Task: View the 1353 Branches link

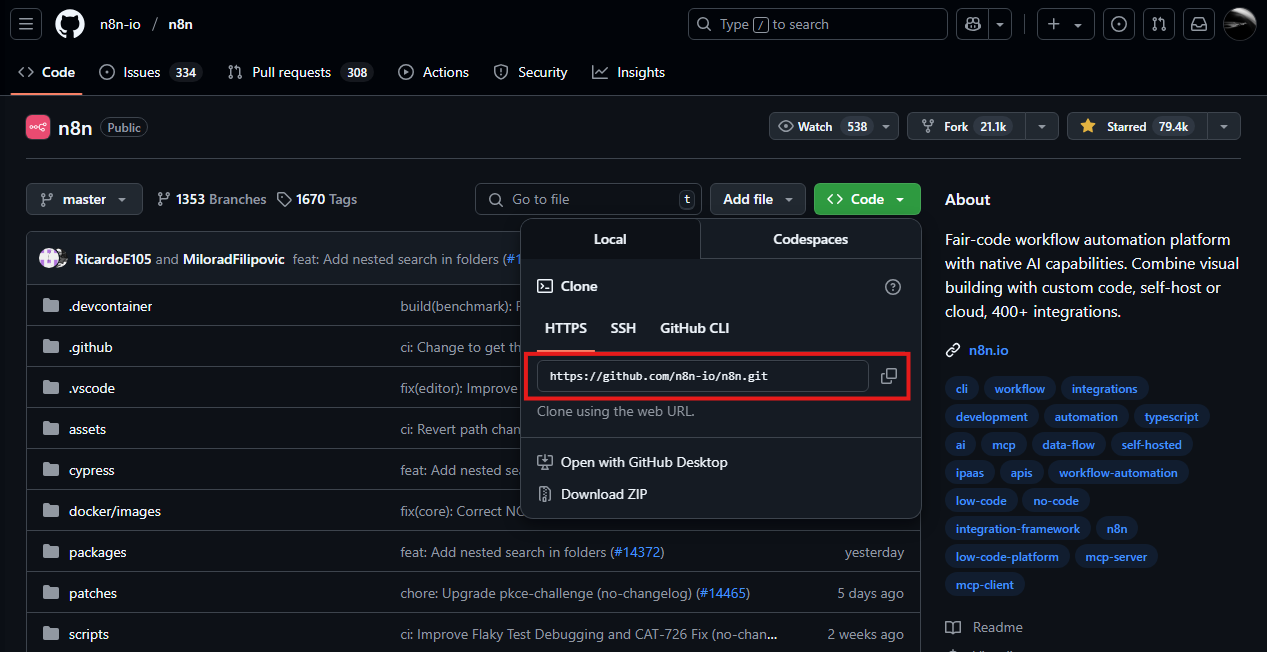Action: pyautogui.click(x=212, y=199)
